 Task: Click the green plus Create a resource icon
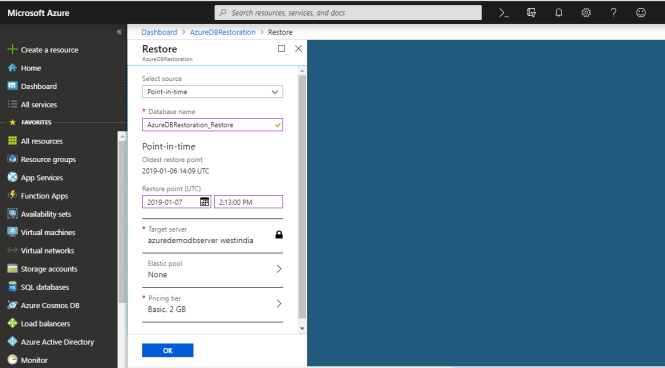[12, 50]
